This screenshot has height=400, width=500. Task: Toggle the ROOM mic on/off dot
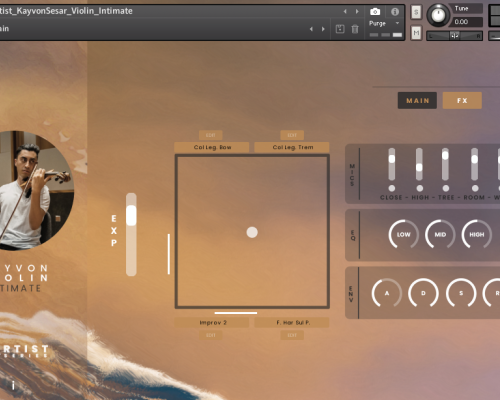pos(475,188)
